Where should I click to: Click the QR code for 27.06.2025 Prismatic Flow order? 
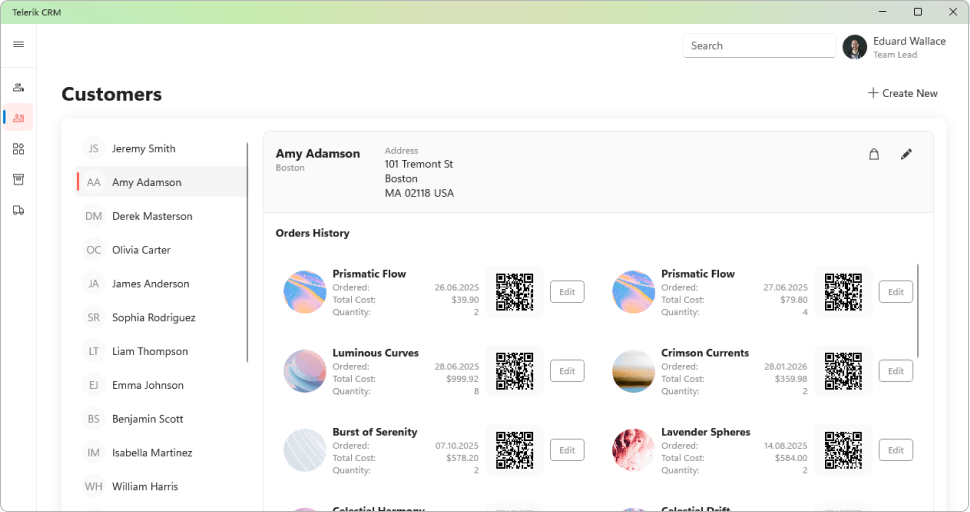point(843,292)
